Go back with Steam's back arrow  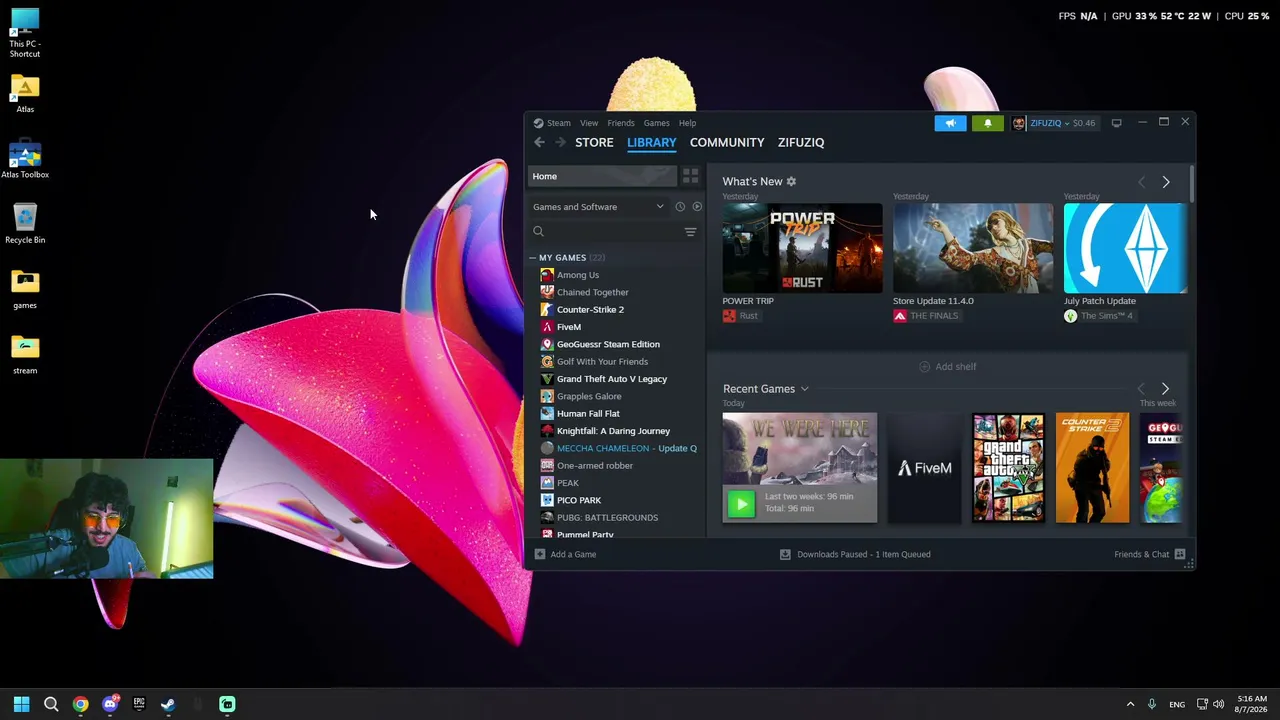[x=539, y=142]
